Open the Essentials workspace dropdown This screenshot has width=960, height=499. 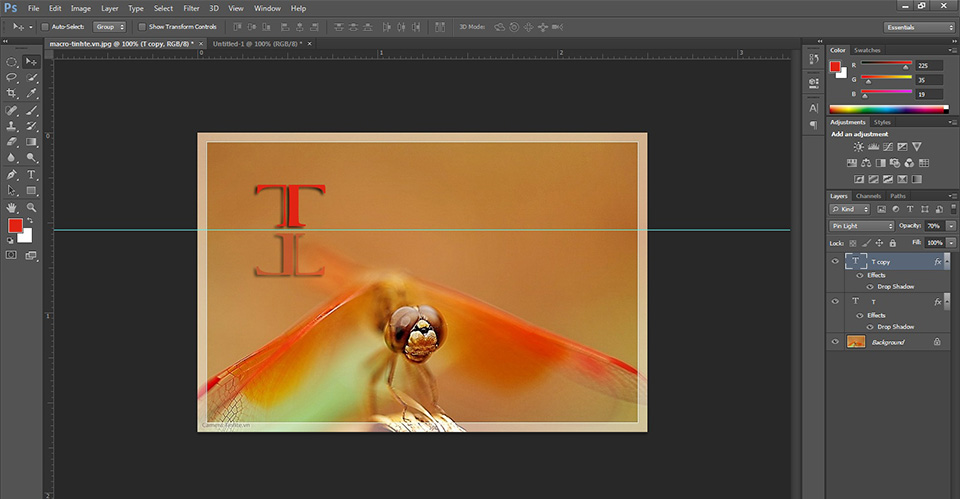[920, 27]
